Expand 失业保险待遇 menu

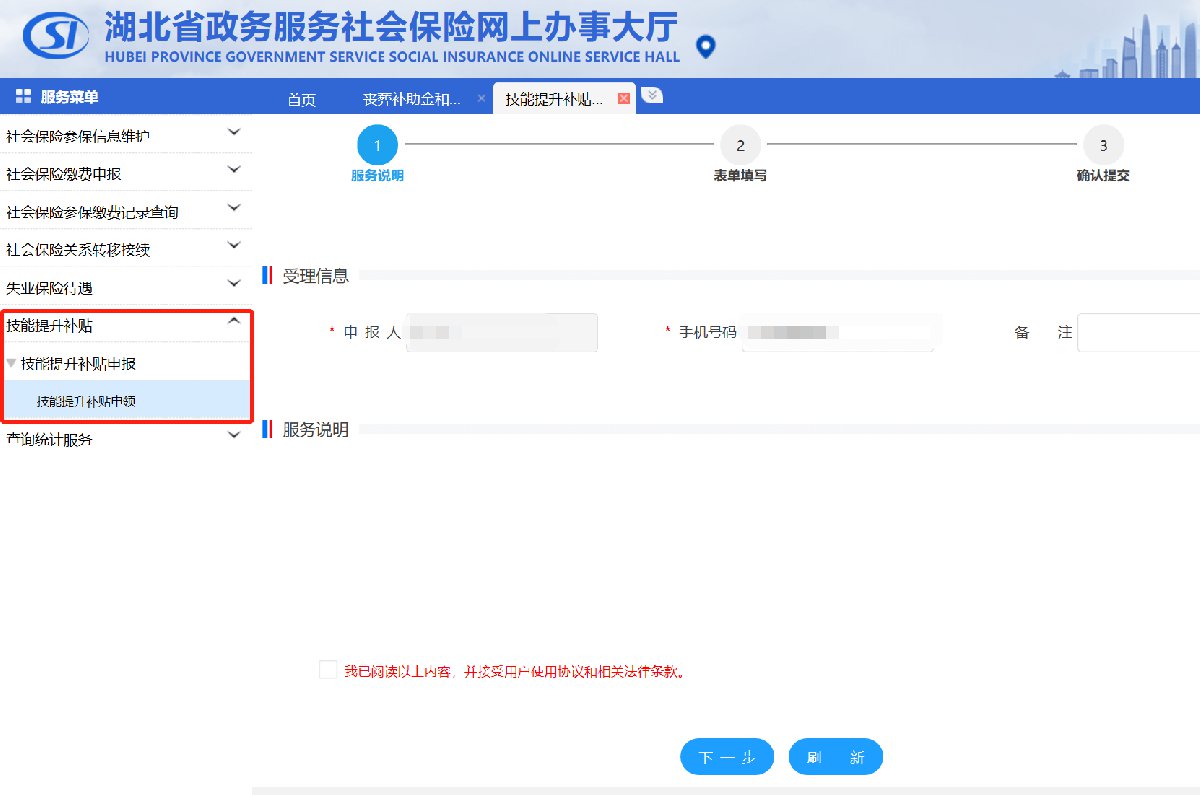[x=234, y=284]
